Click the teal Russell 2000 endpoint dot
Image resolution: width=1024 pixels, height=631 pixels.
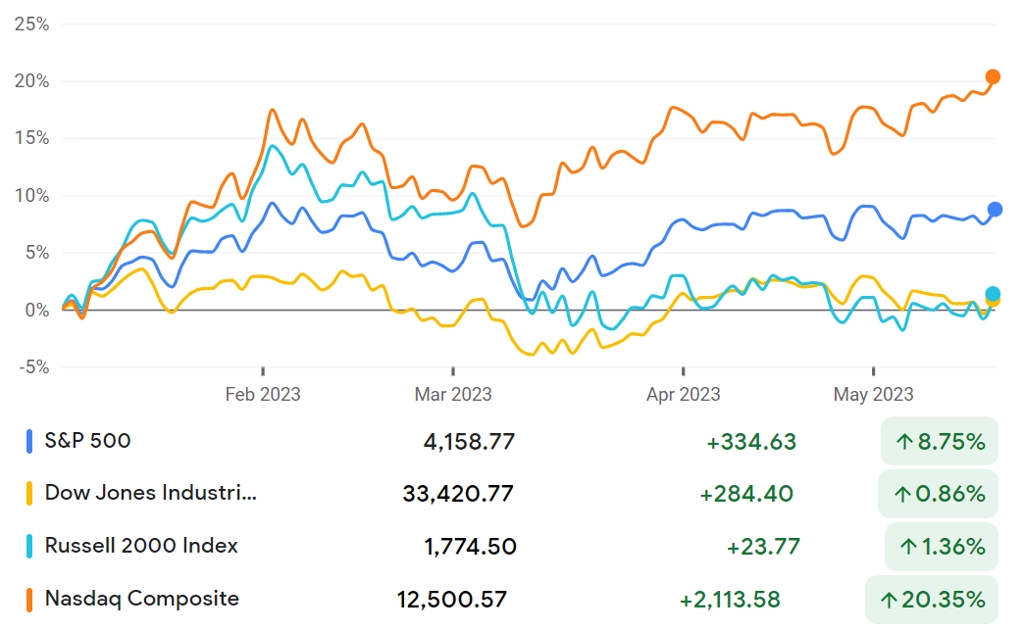pyautogui.click(x=993, y=294)
